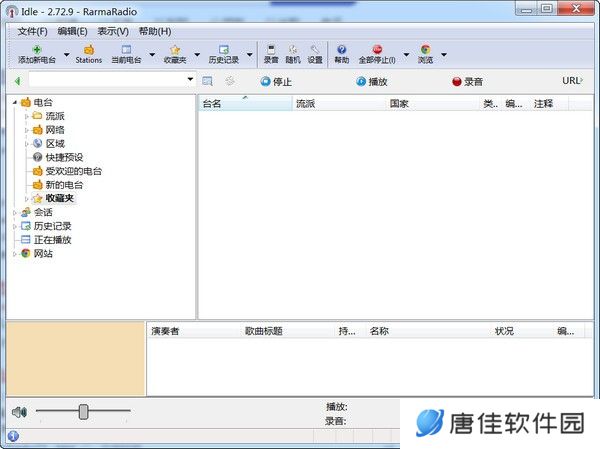
Task: Expand the 收藏夹 tree node arrow
Action: click(x=27, y=199)
